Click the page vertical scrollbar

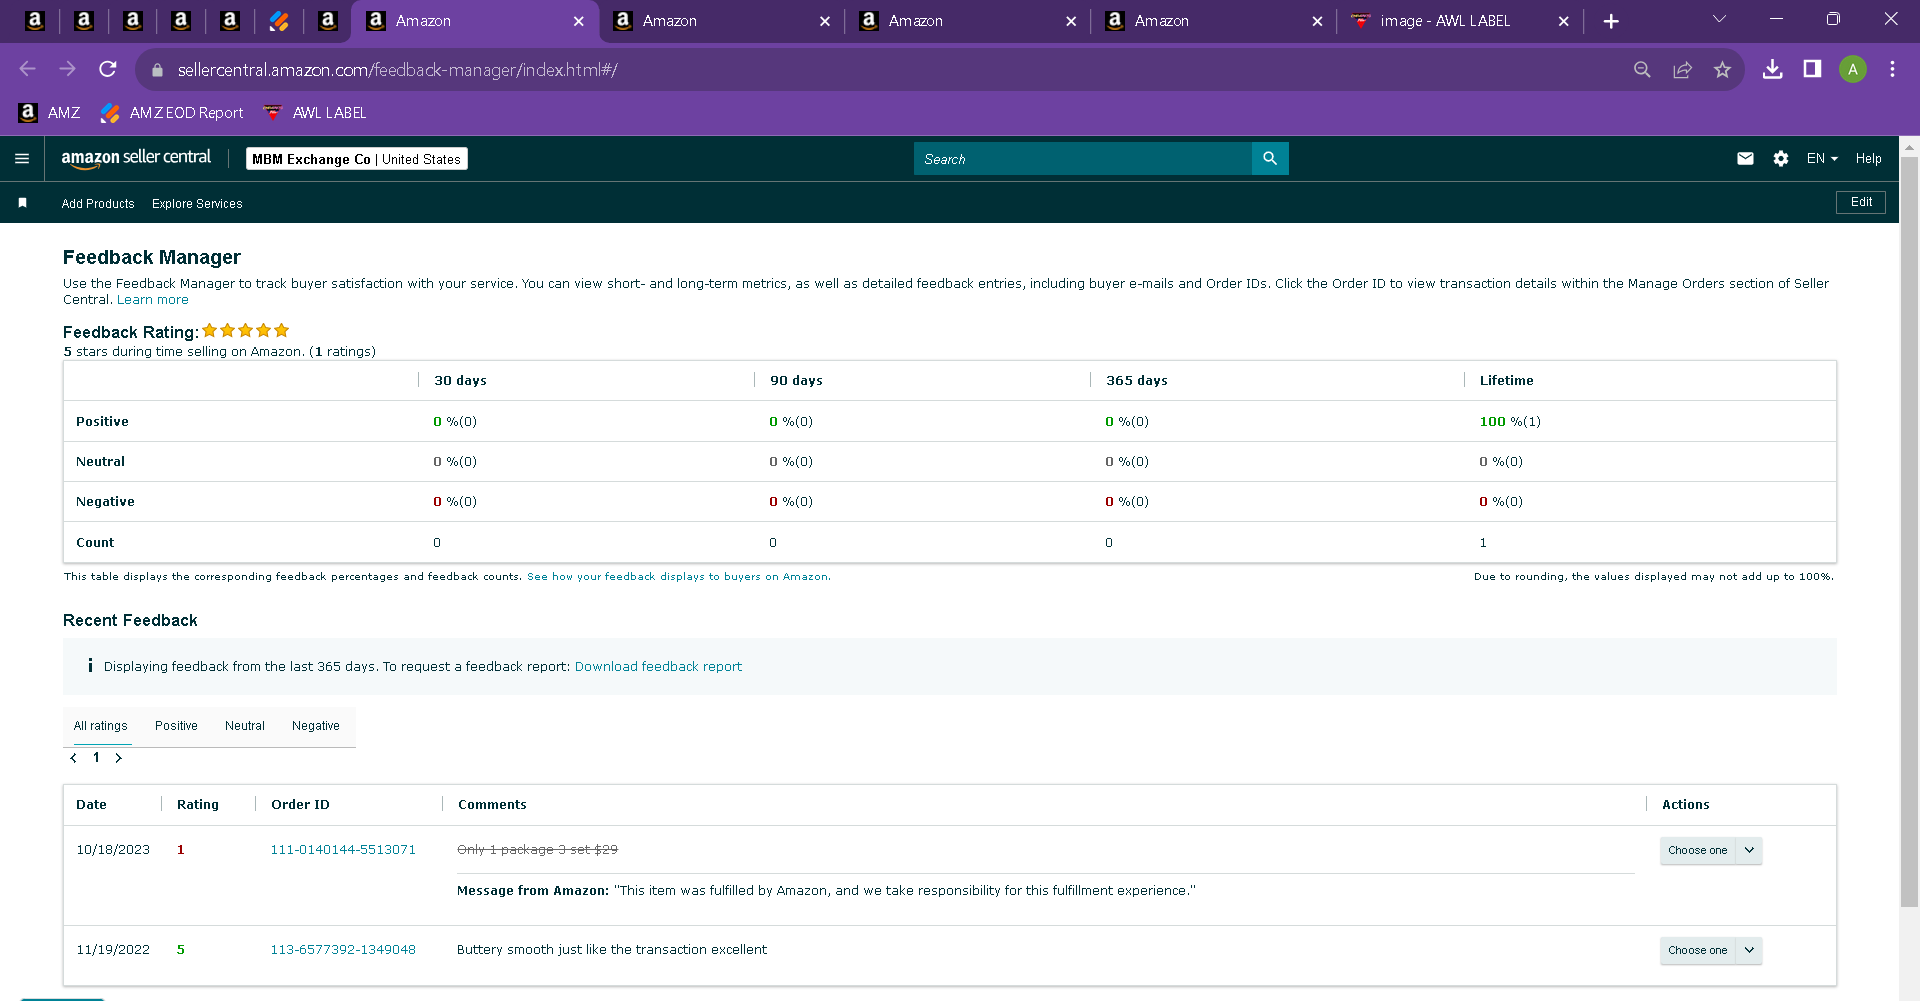[x=1909, y=530]
